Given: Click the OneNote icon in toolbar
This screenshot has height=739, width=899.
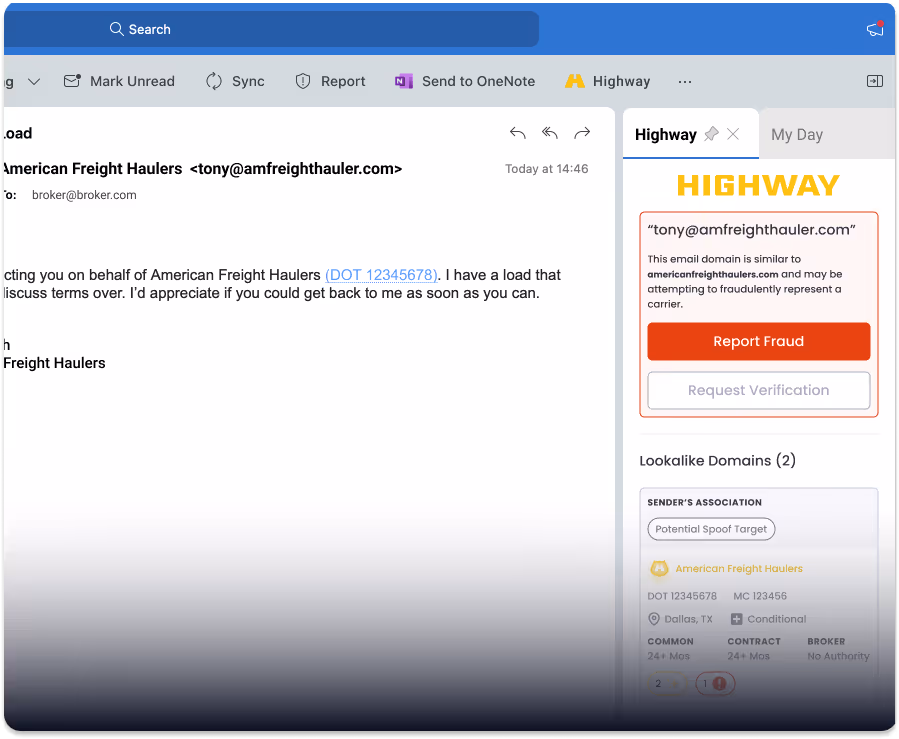Looking at the screenshot, I should coord(404,81).
